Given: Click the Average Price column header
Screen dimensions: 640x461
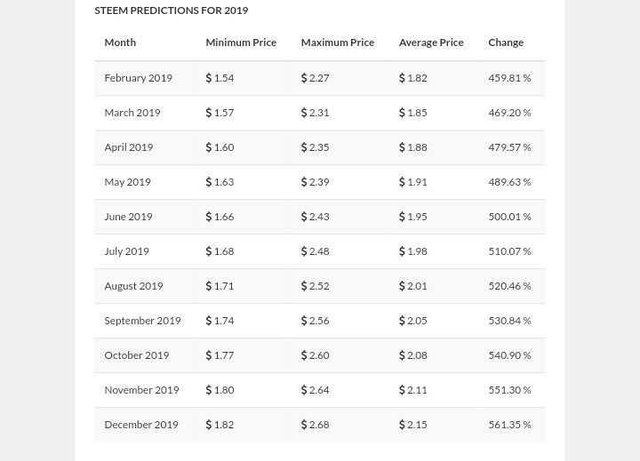Looking at the screenshot, I should click(431, 42).
